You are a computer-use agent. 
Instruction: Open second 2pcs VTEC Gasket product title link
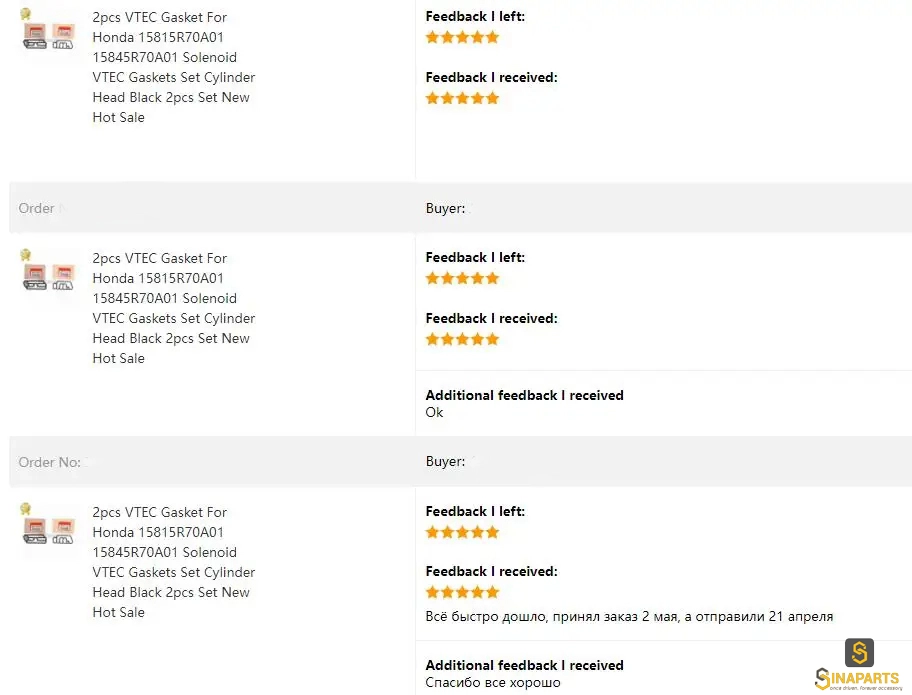(x=173, y=308)
